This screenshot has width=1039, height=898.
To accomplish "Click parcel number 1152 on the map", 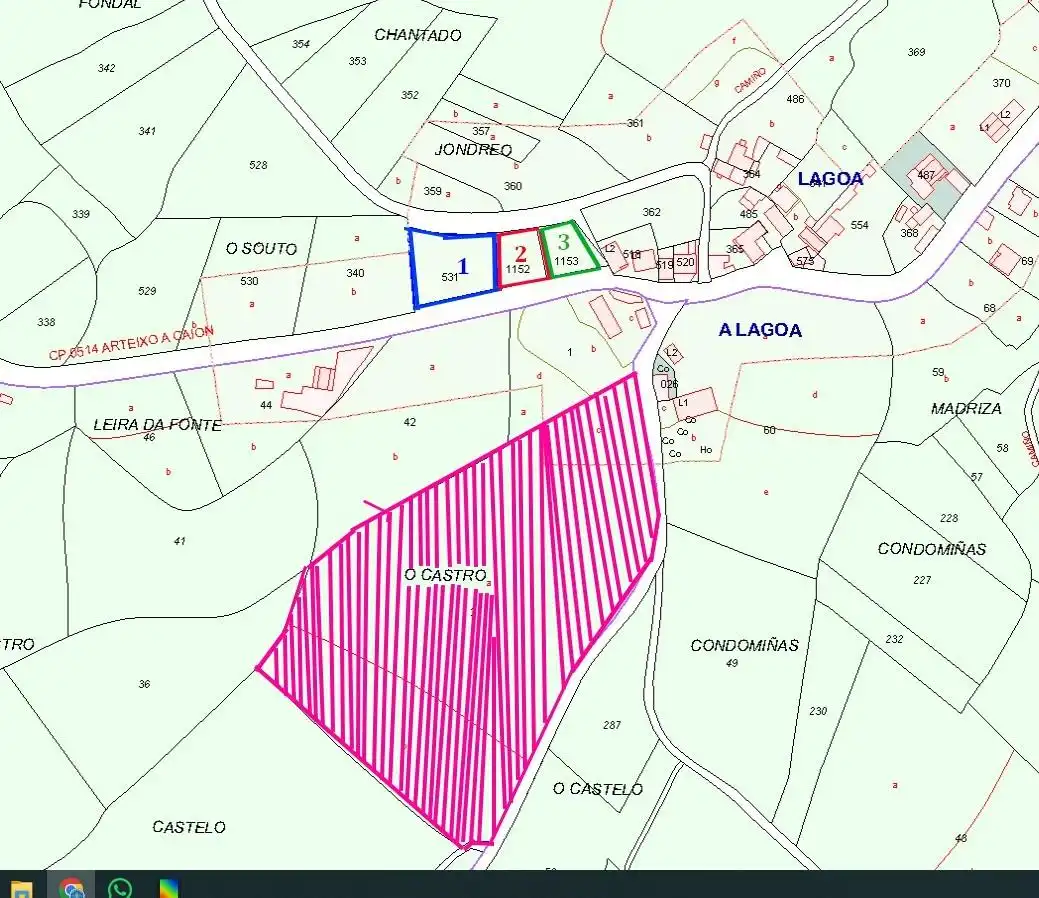I will pos(518,269).
